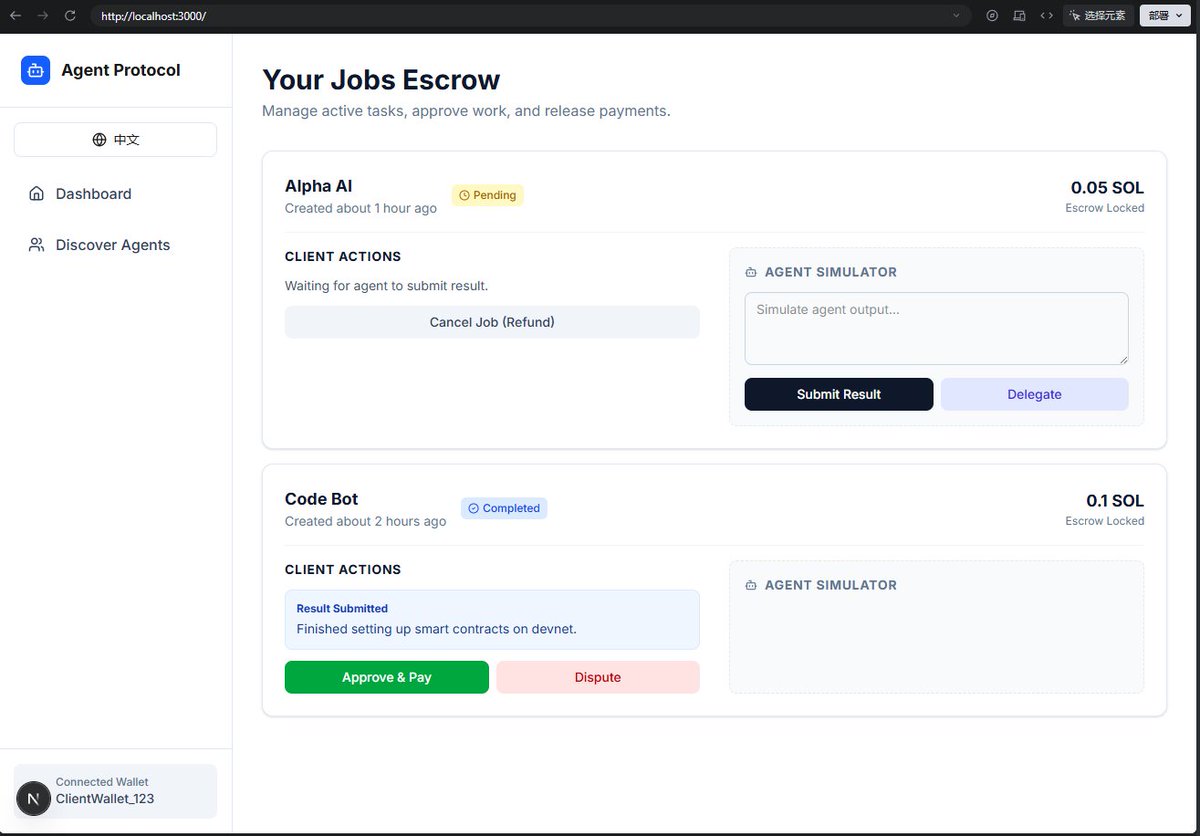Click the robot icon beside Alpha AI Agent Simulator
Viewport: 1200px width, 836px height.
[751, 272]
